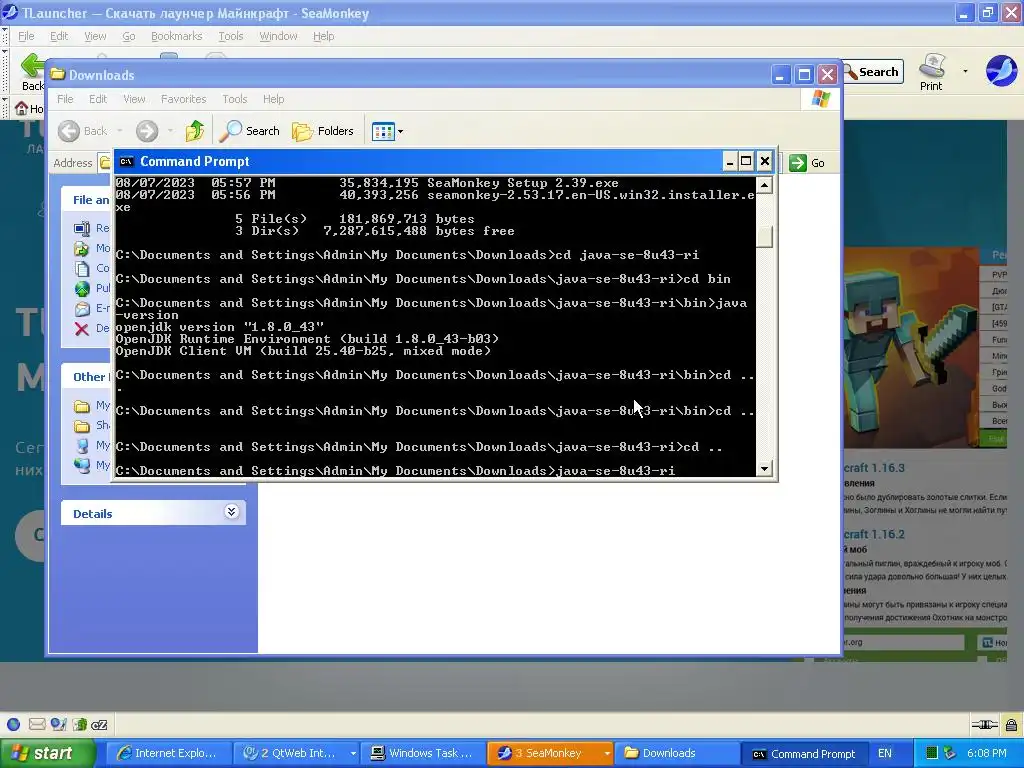This screenshot has width=1024, height=768.
Task: Open SeaMonkey Tools menu
Action: coord(231,36)
